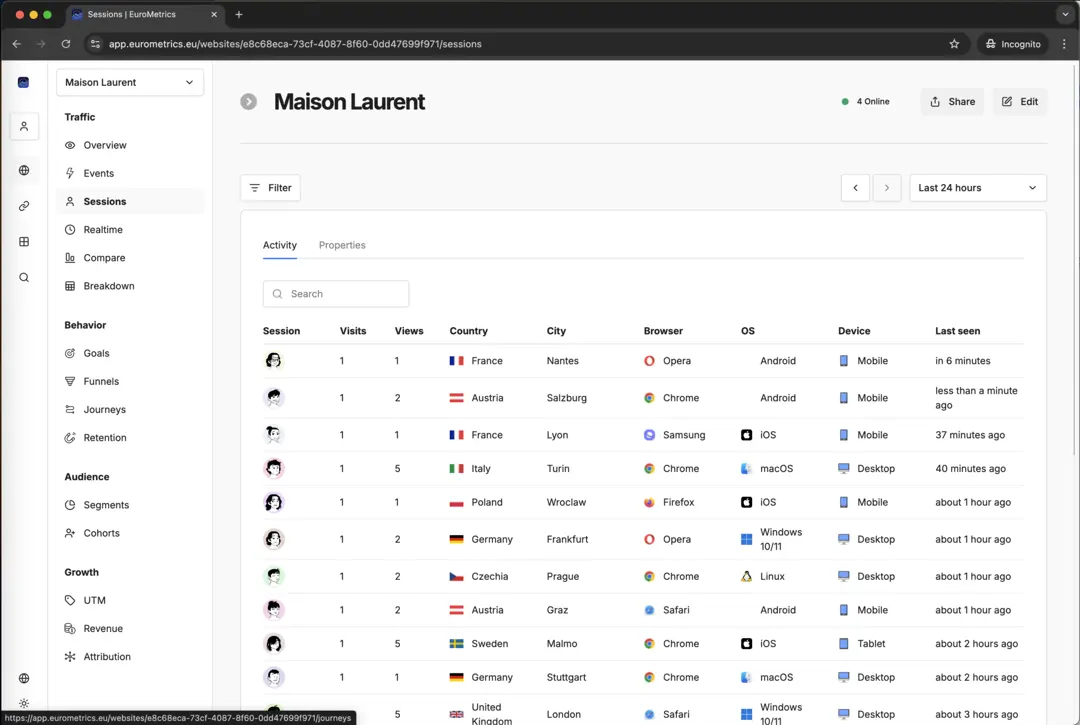The image size is (1080, 725).
Task: Click the Firefox browser cell
Action: click(x=669, y=503)
